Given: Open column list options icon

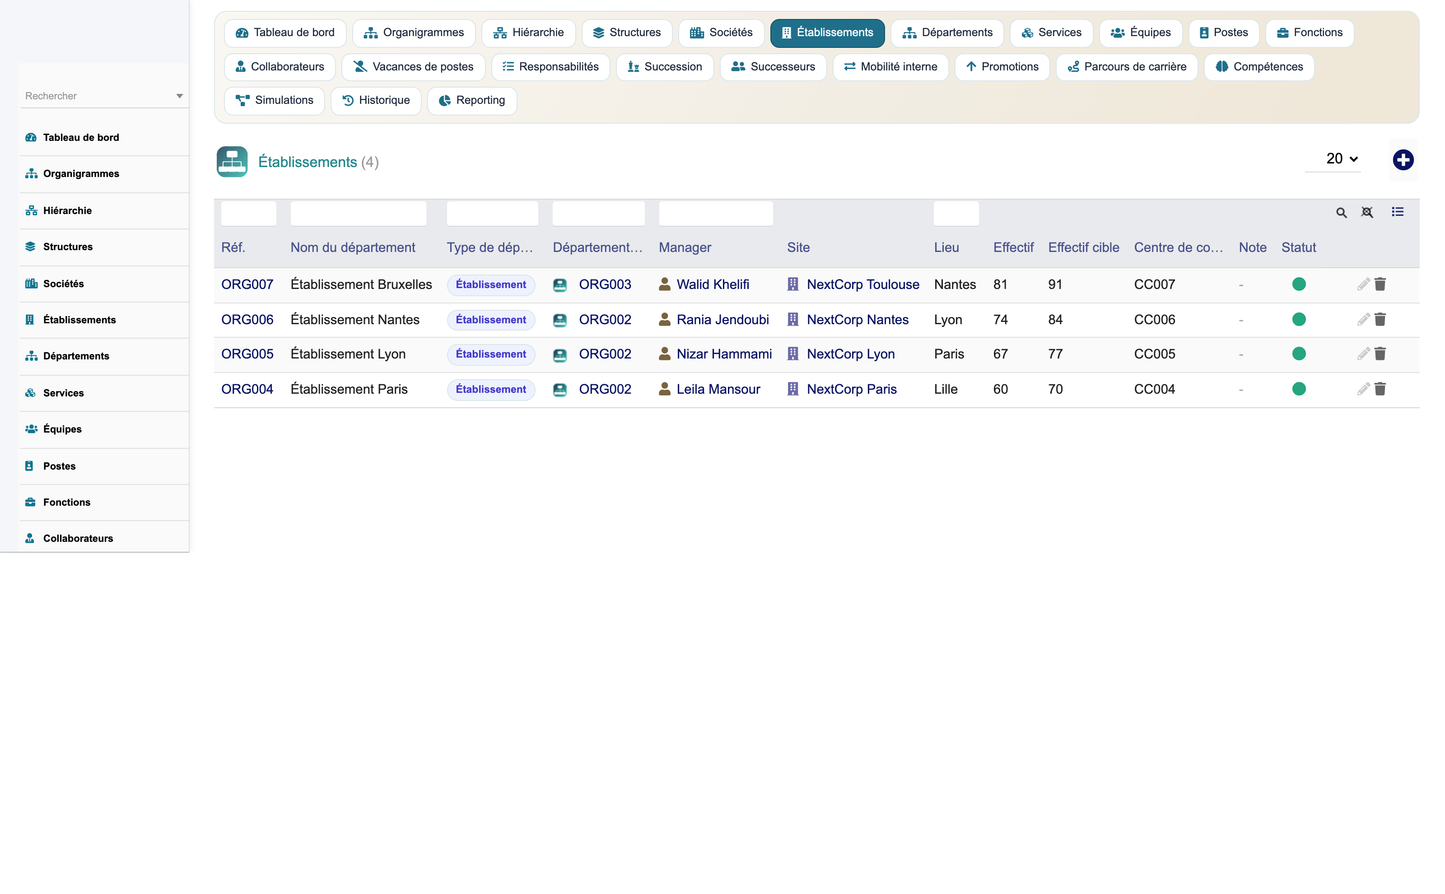Looking at the screenshot, I should [1397, 212].
